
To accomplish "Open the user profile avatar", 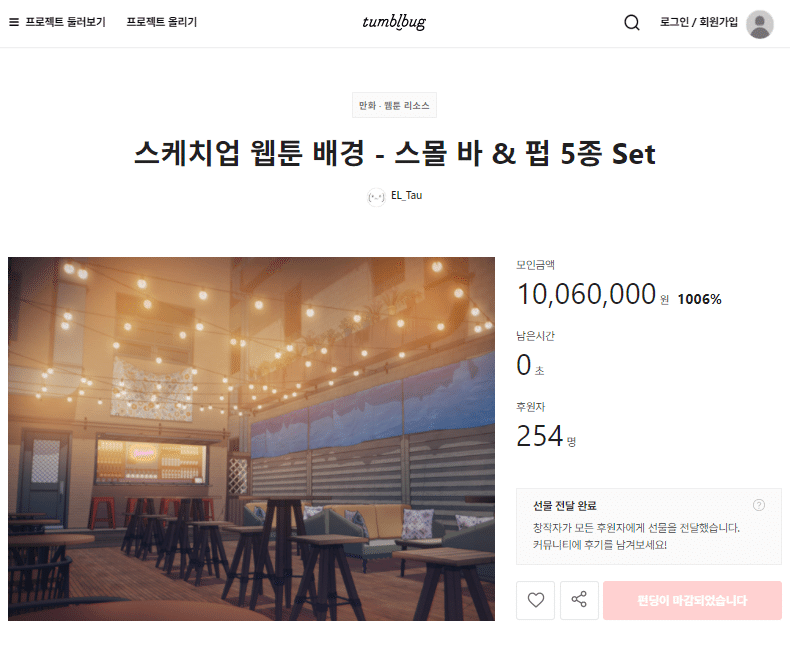I will (760, 24).
